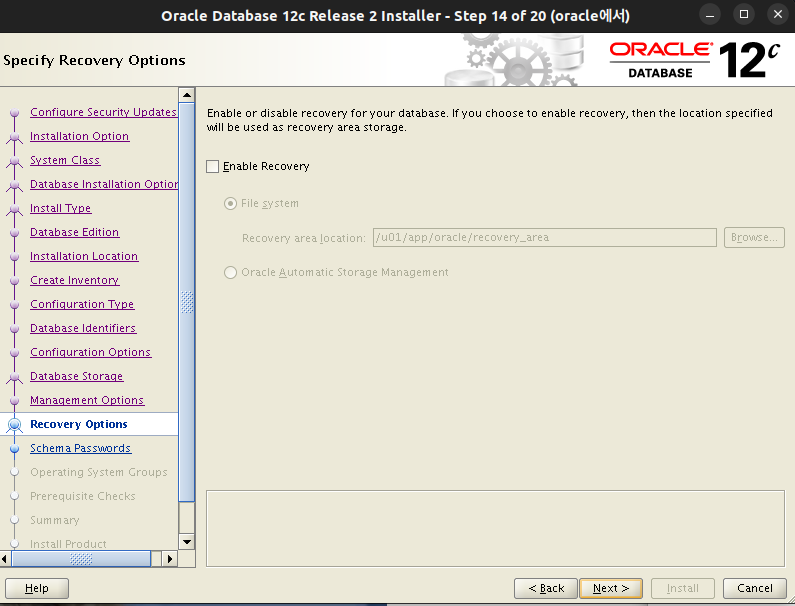Viewport: 795px width, 606px height.
Task: Click the step list scroll down arrow
Action: click(x=187, y=542)
